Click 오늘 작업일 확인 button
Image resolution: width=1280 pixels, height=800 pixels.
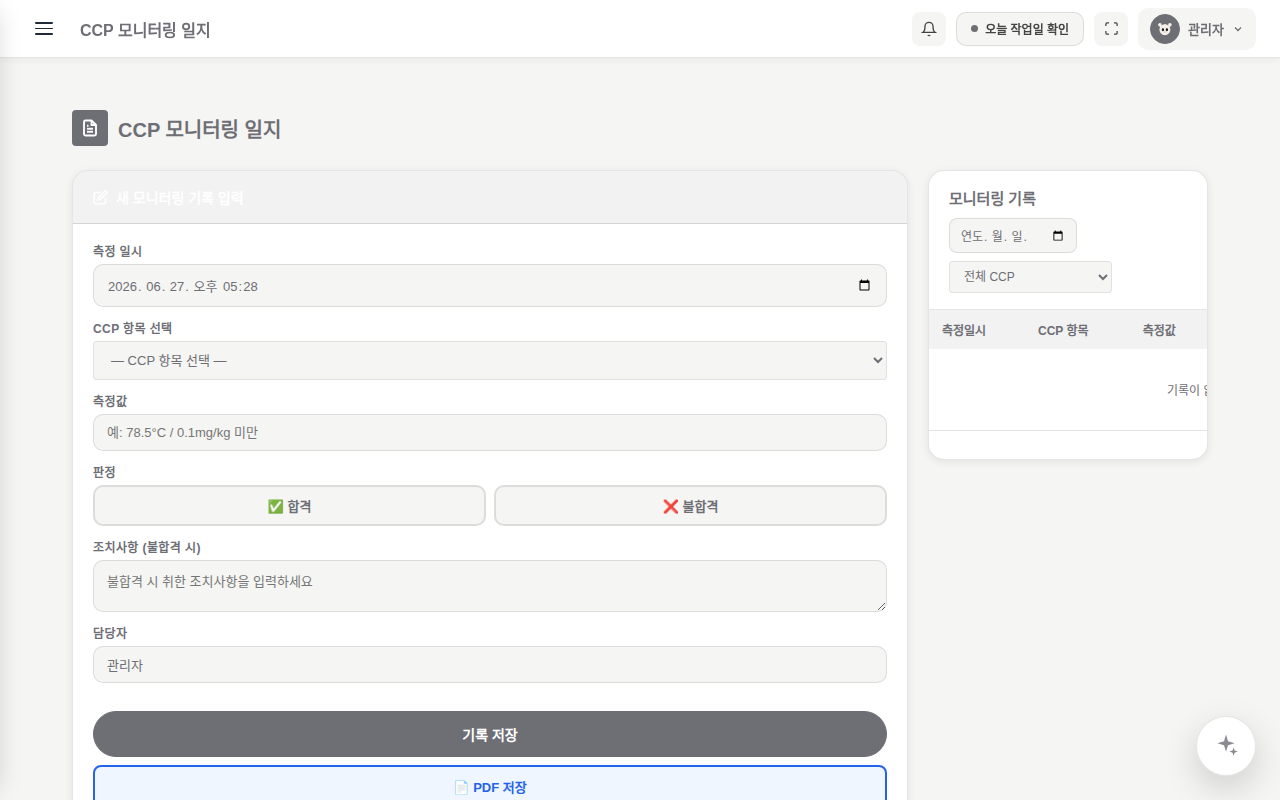click(x=1020, y=29)
